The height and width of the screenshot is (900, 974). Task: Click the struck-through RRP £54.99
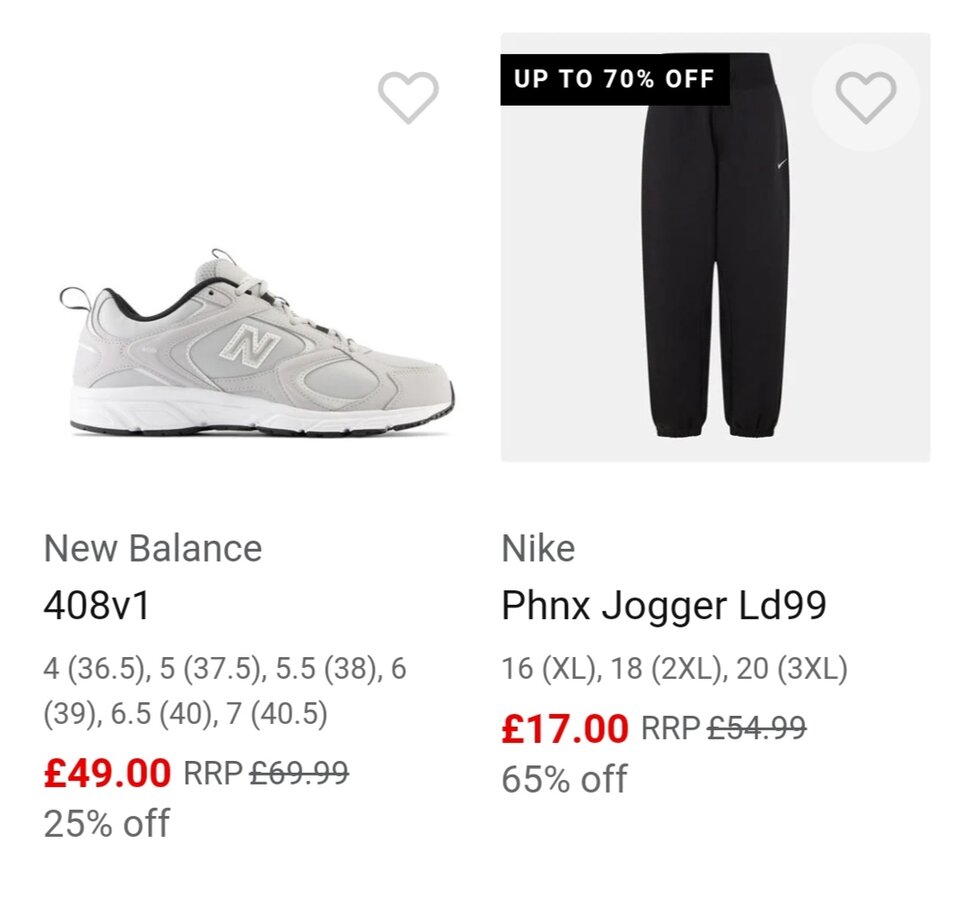tap(756, 728)
